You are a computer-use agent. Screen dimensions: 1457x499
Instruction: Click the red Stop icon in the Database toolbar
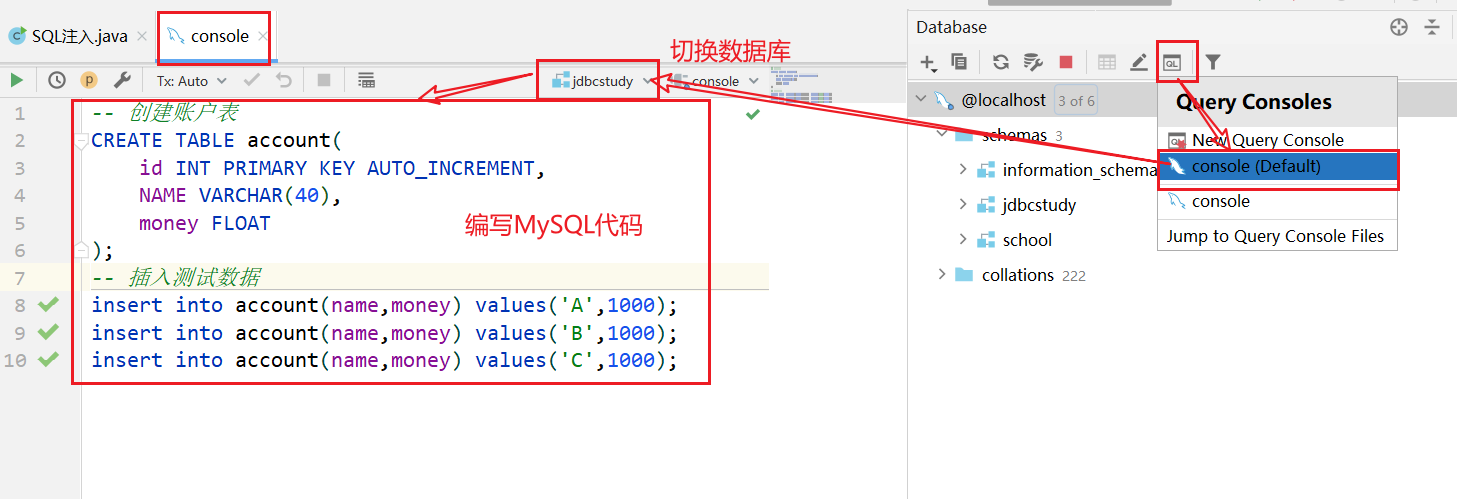(1066, 62)
